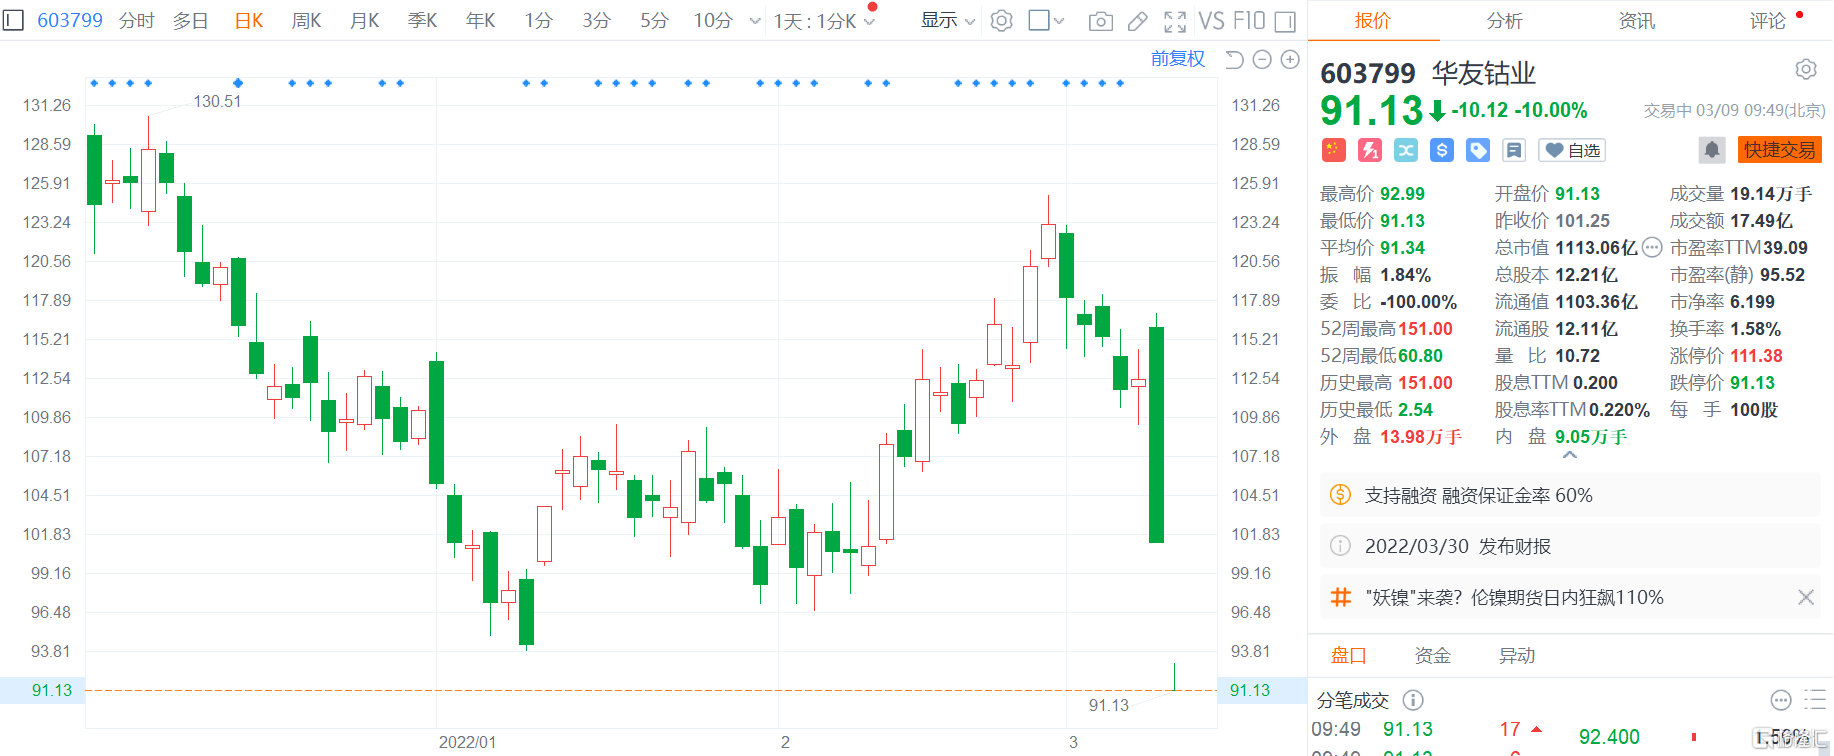1834x756 pixels.
Task: Open market cap more-options ellipsis
Action: click(1652, 248)
